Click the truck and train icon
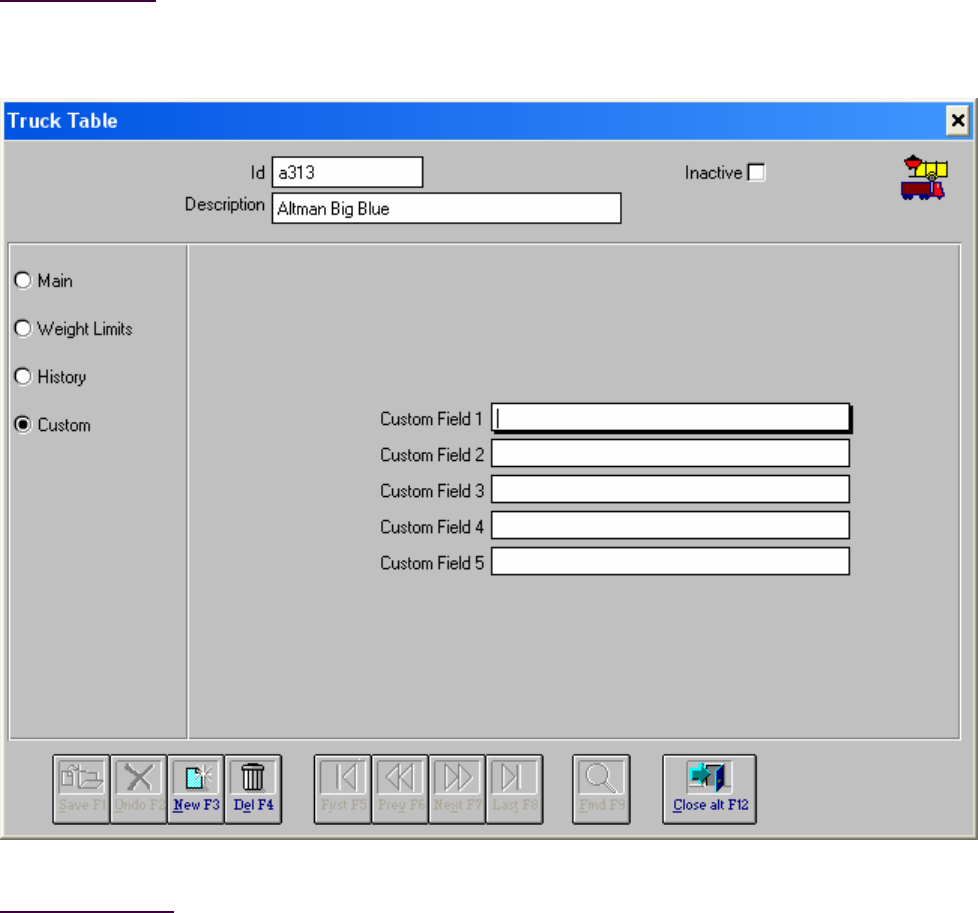This screenshot has height=913, width=978. [x=924, y=178]
